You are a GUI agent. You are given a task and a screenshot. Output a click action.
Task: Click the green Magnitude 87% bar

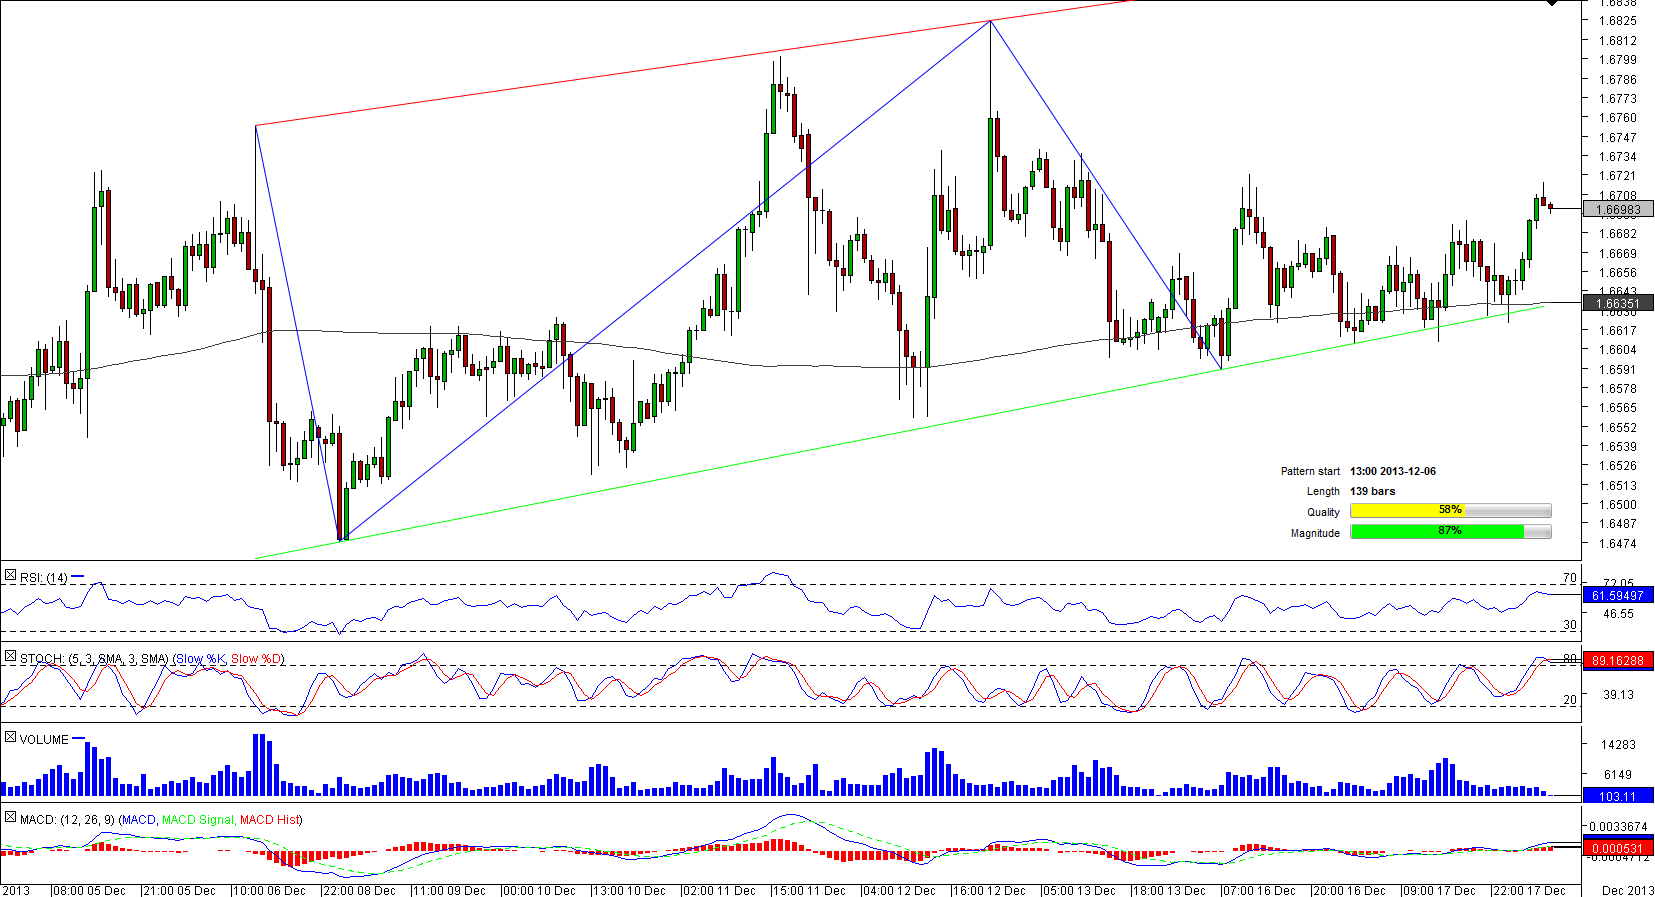pyautogui.click(x=1436, y=532)
